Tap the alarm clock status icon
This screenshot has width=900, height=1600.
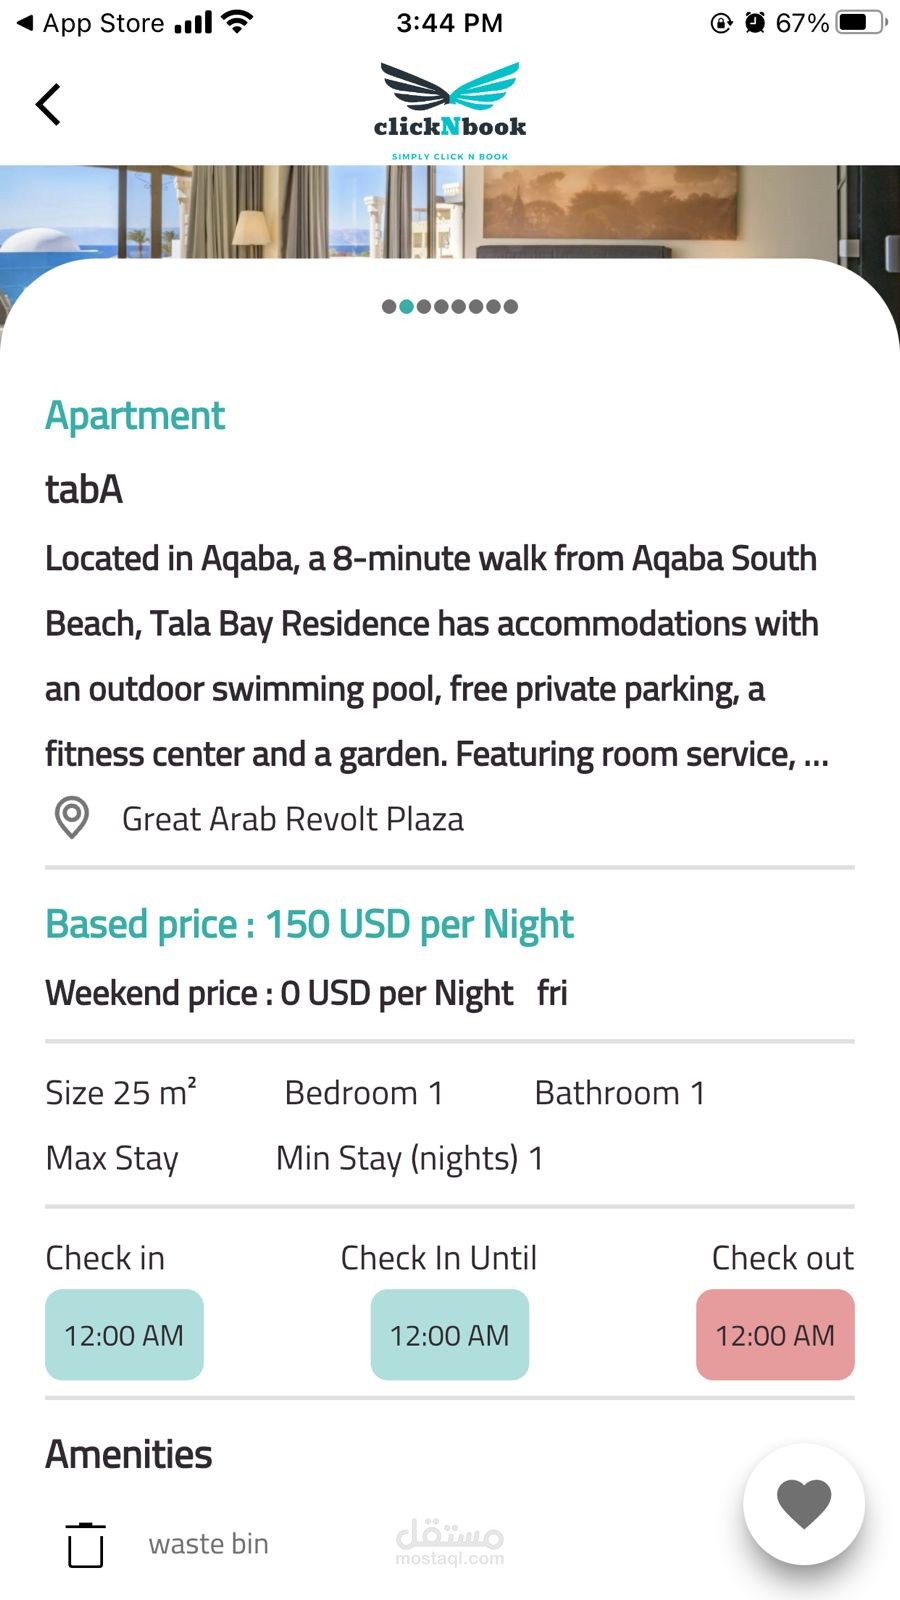(x=755, y=23)
